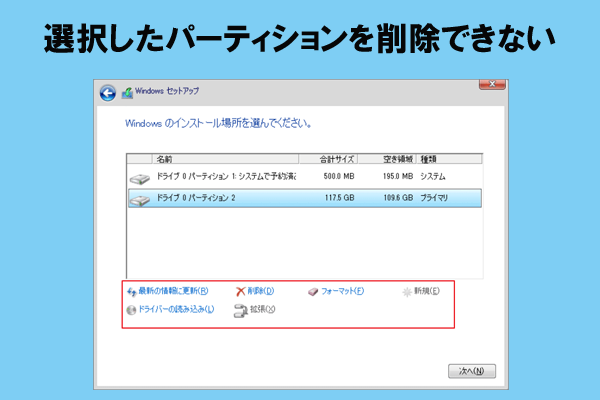Click the Windows Setup title icon
This screenshot has width=600, height=400.
tap(127, 93)
